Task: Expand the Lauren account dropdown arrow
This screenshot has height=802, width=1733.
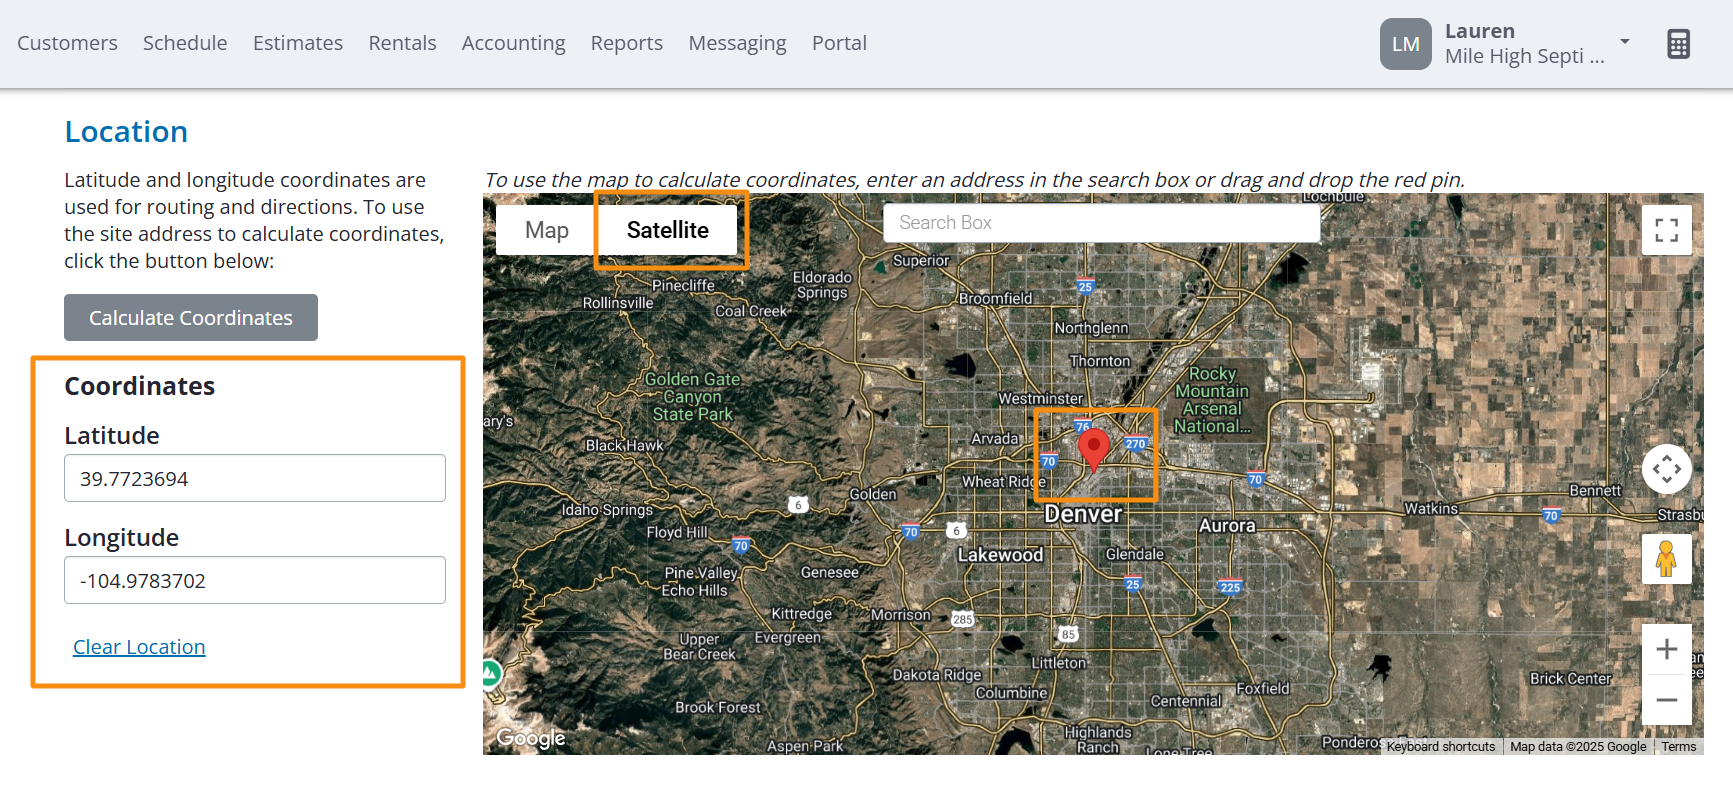Action: [x=1625, y=42]
